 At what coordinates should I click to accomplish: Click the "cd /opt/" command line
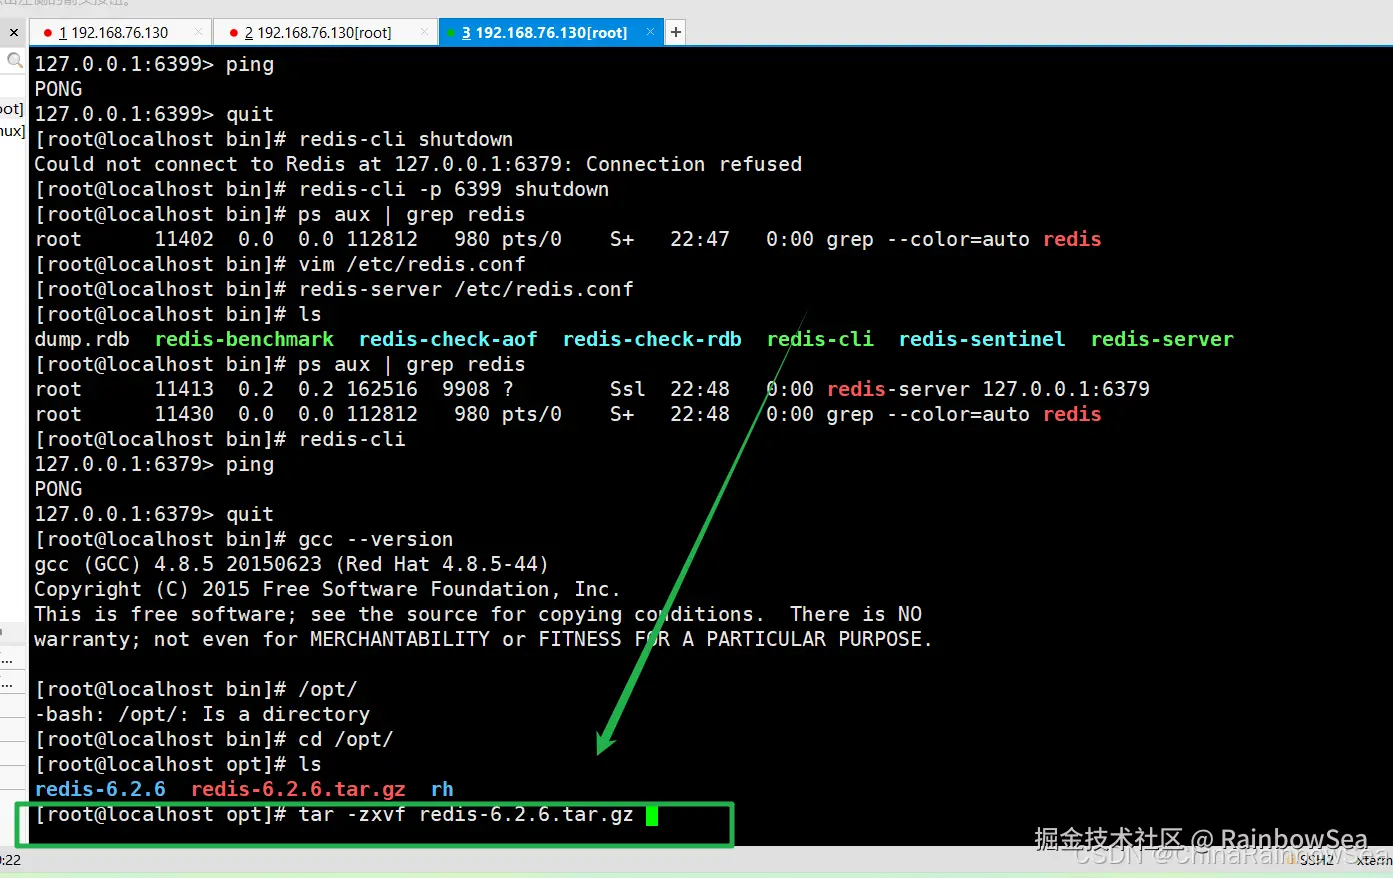pos(214,739)
